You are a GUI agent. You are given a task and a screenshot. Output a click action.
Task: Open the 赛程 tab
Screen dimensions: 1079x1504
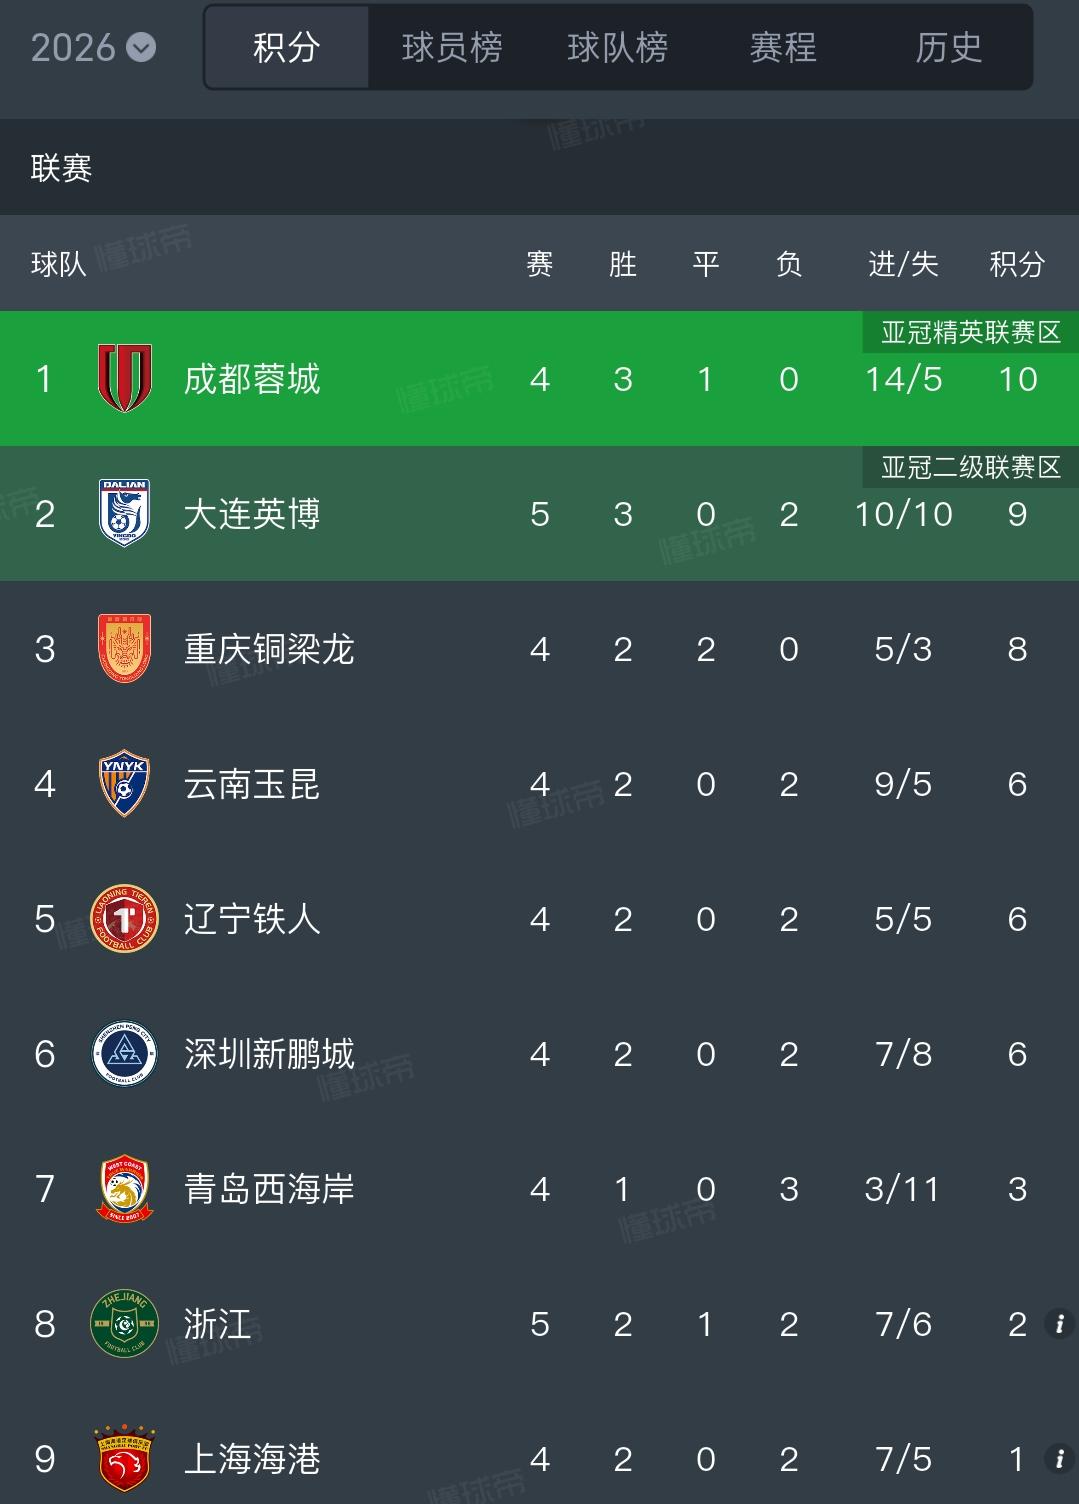783,47
